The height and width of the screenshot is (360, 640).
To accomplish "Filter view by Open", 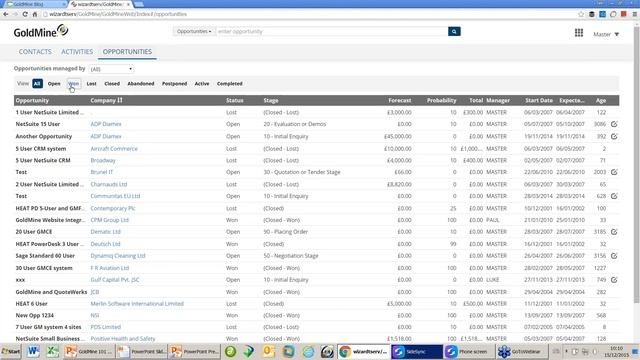I will click(x=54, y=84).
